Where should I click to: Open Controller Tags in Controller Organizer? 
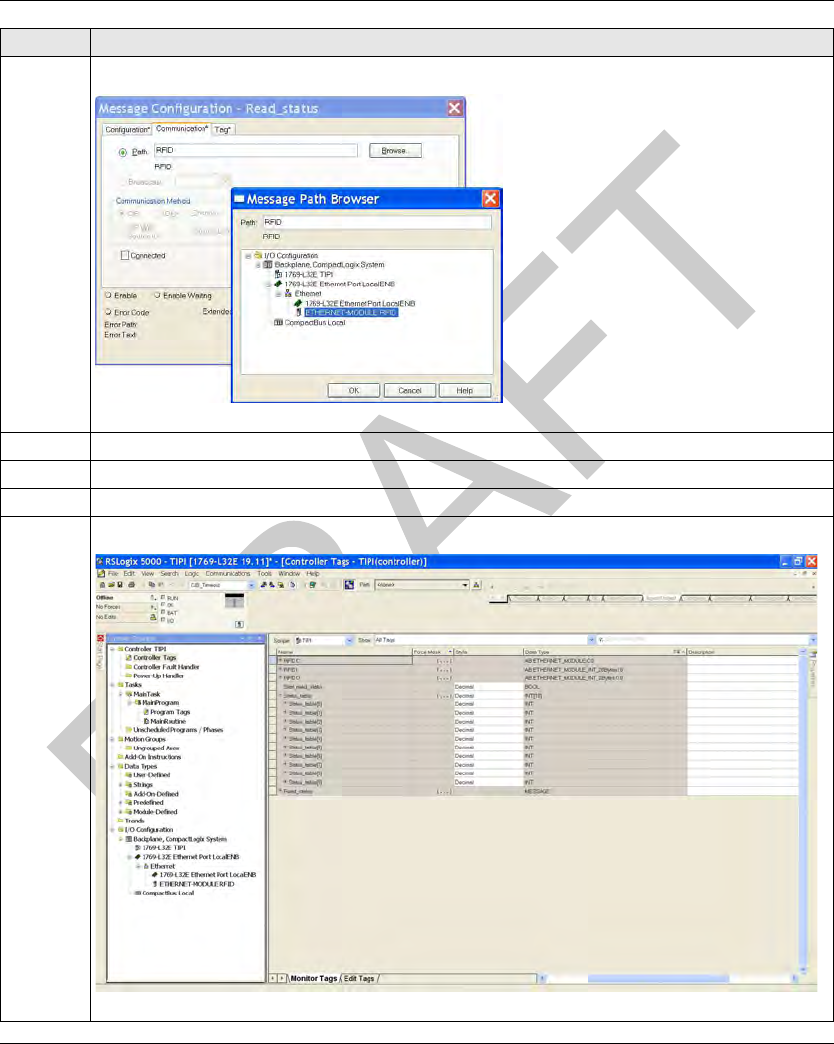(154, 658)
